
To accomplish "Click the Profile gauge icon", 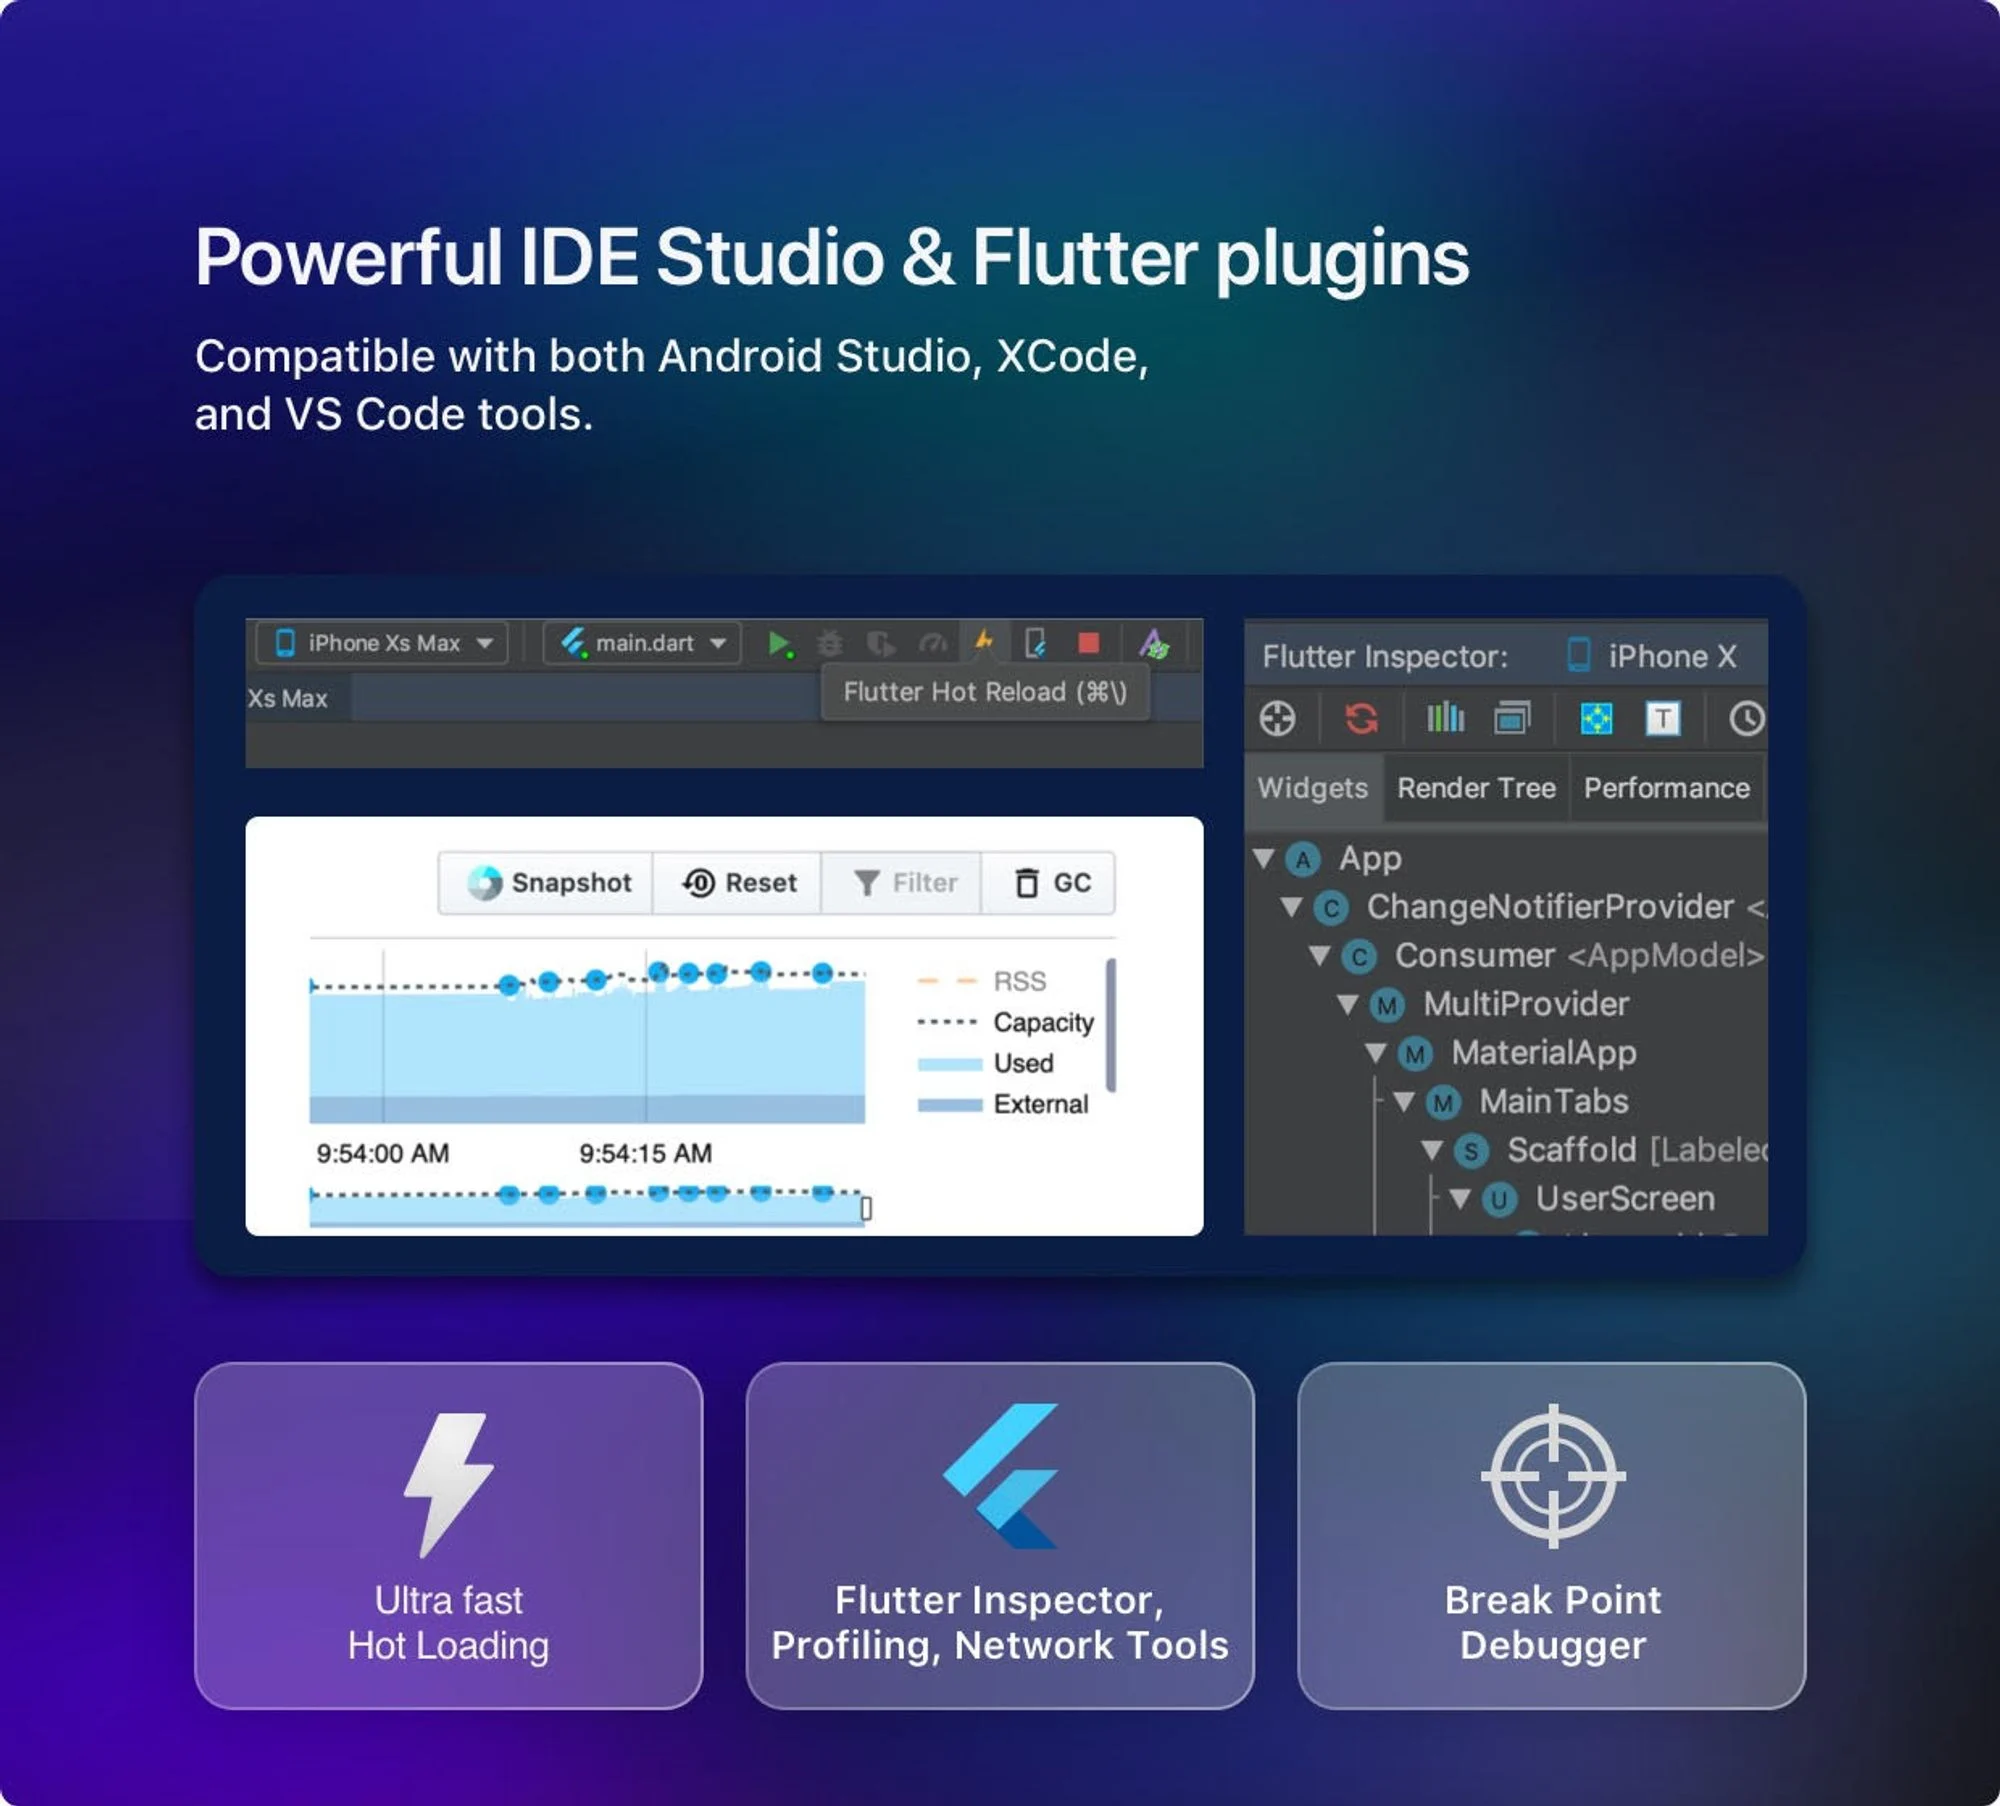I will [933, 643].
